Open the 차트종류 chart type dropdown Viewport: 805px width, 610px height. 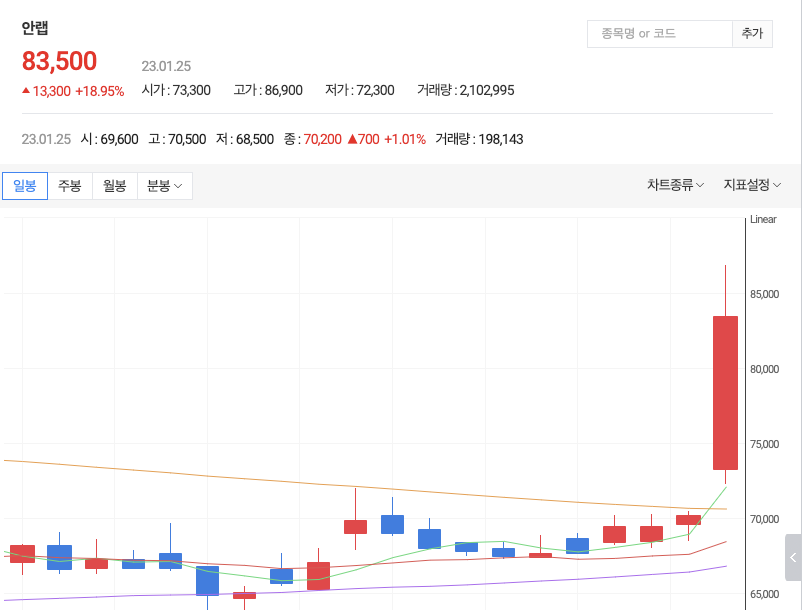(675, 185)
